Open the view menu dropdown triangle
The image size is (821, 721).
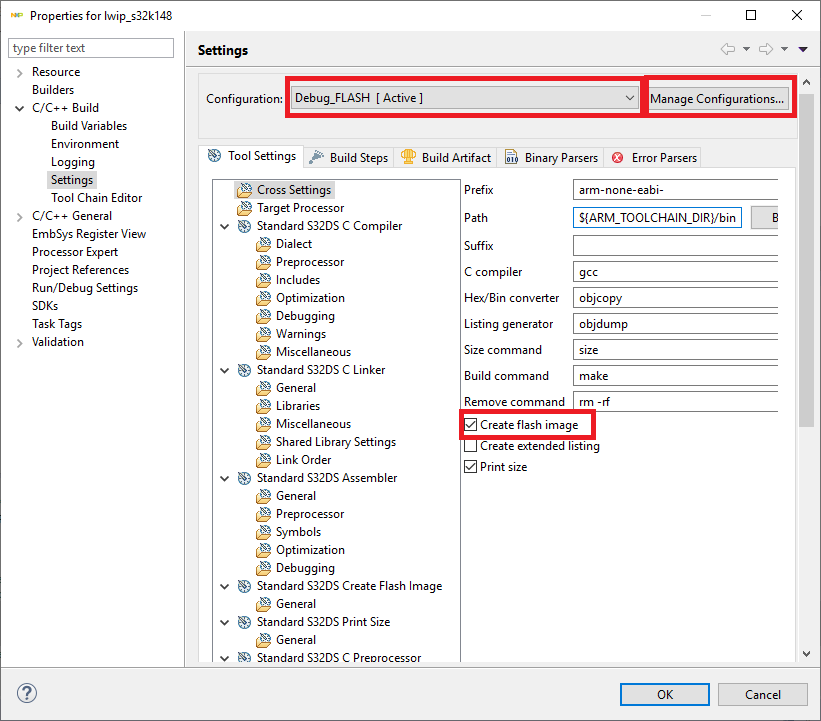803,49
